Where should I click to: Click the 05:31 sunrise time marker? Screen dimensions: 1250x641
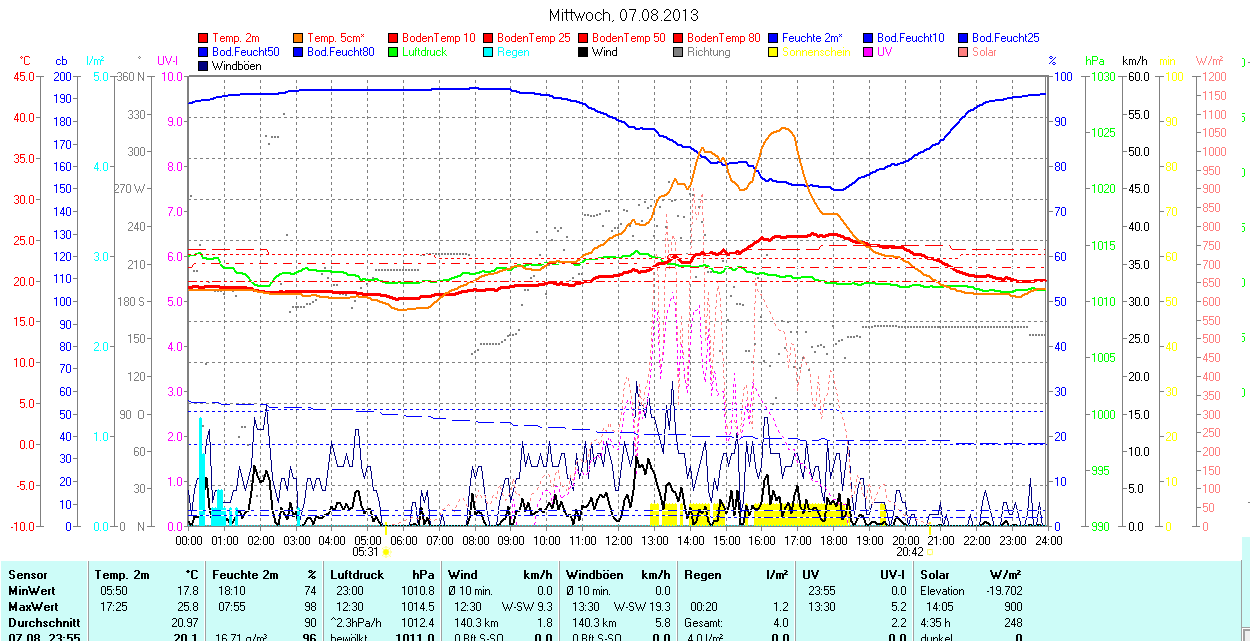(x=366, y=551)
